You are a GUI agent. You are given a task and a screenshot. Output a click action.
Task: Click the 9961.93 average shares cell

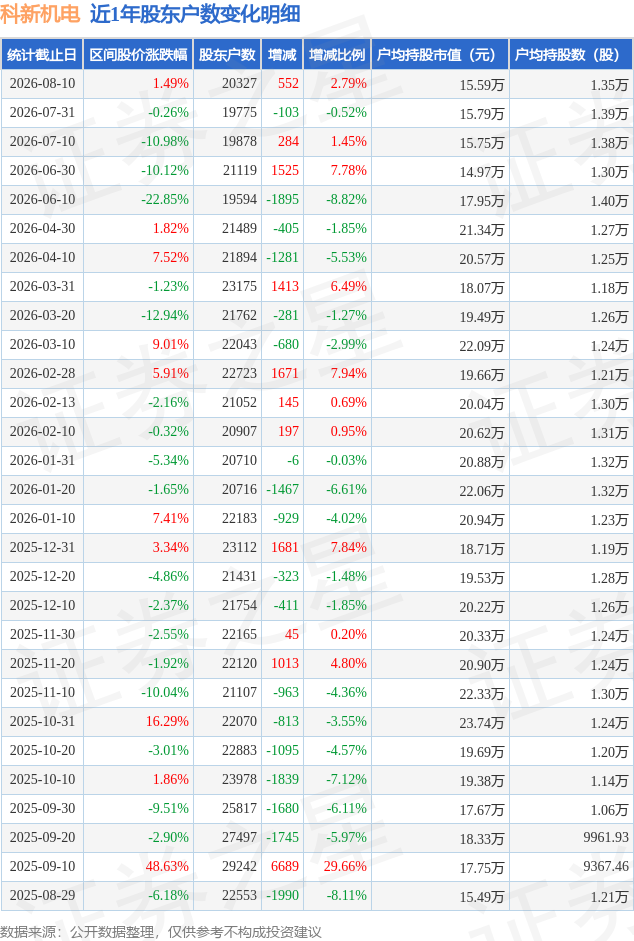coord(606,837)
